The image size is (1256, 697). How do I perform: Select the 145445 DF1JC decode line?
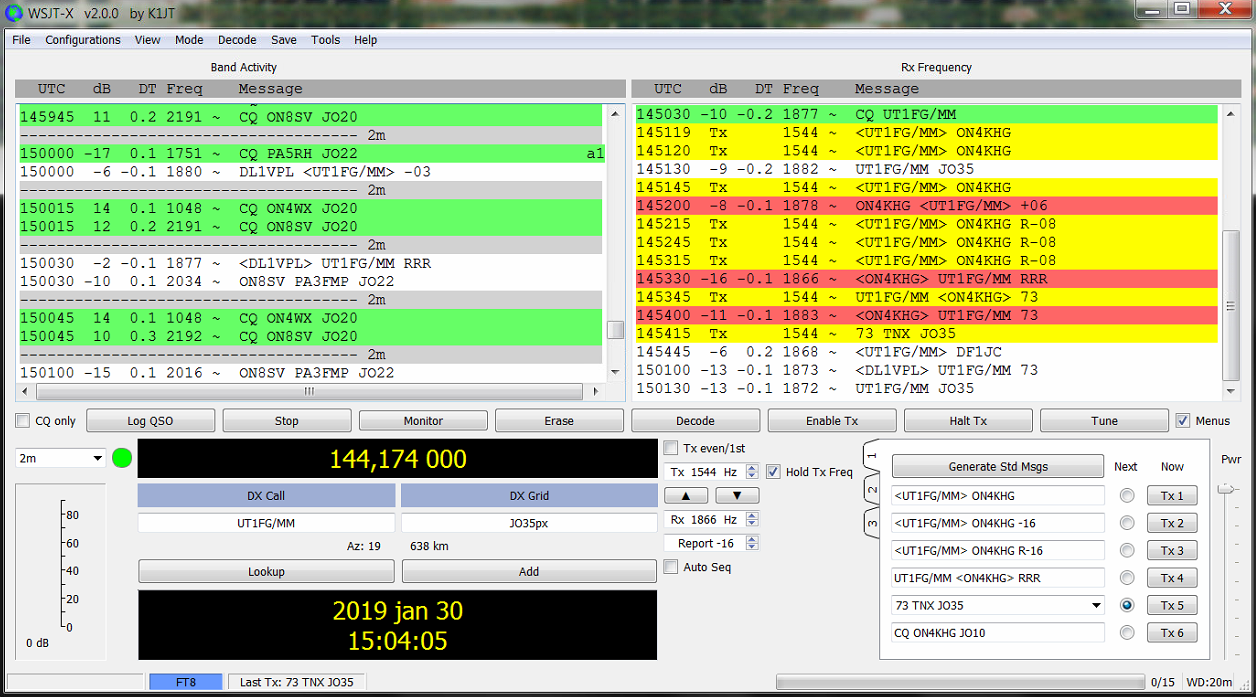(x=927, y=352)
